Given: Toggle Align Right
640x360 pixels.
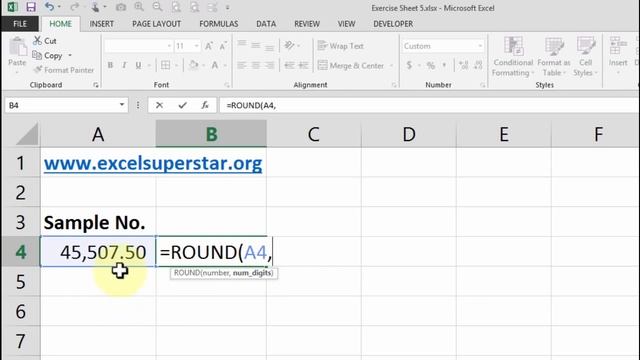Looking at the screenshot, I should coord(269,65).
